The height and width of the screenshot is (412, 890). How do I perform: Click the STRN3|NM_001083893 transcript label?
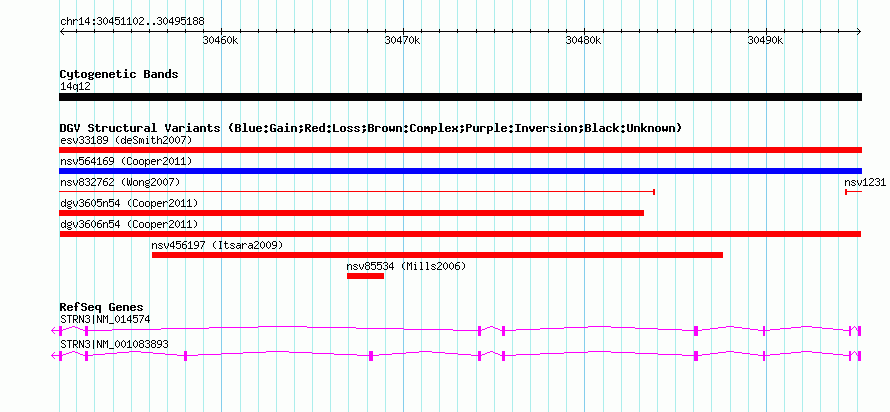coord(114,344)
